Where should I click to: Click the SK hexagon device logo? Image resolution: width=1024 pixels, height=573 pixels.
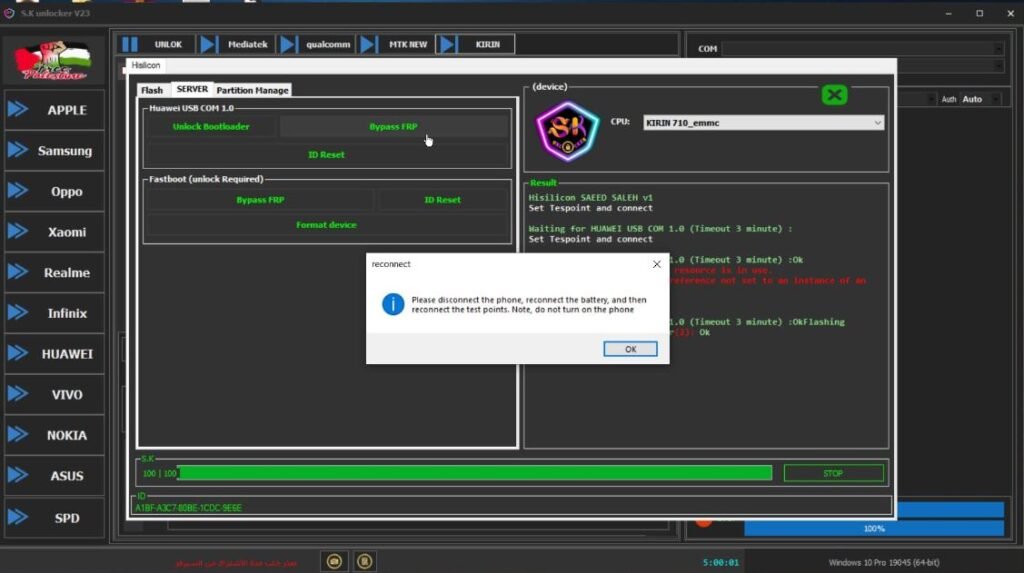[x=568, y=131]
